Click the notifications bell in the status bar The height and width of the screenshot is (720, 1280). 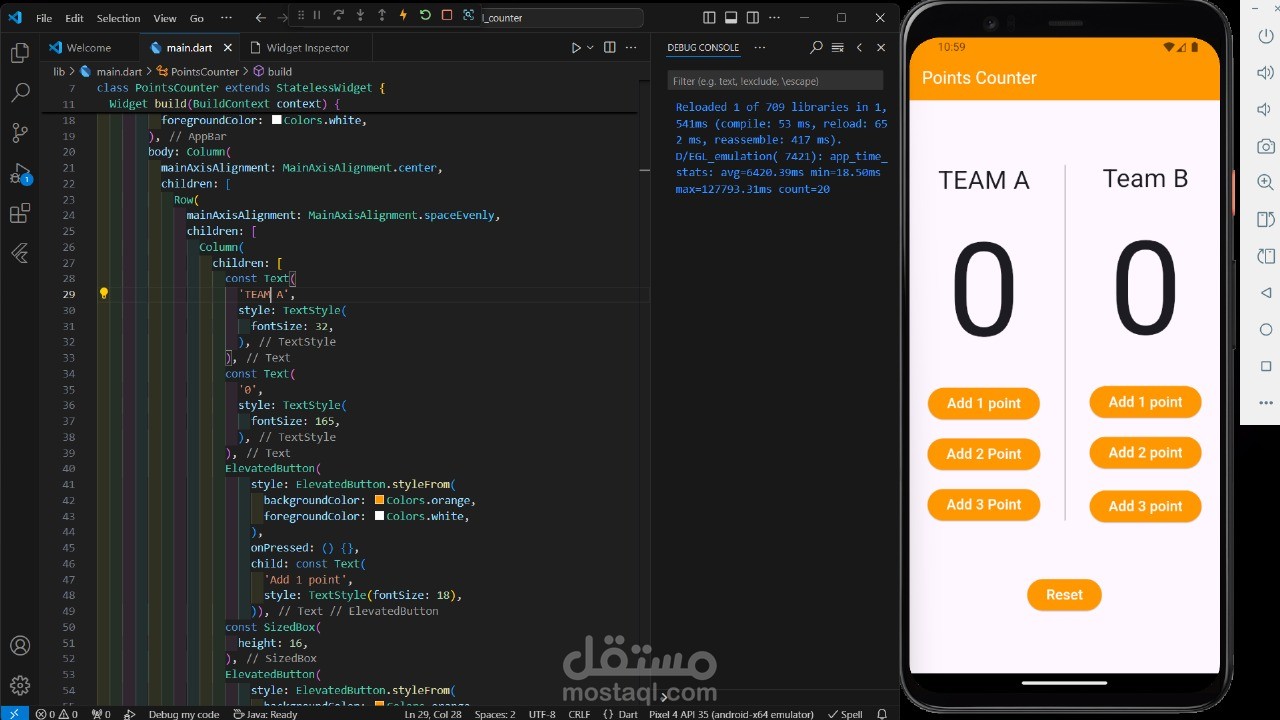(x=882, y=714)
